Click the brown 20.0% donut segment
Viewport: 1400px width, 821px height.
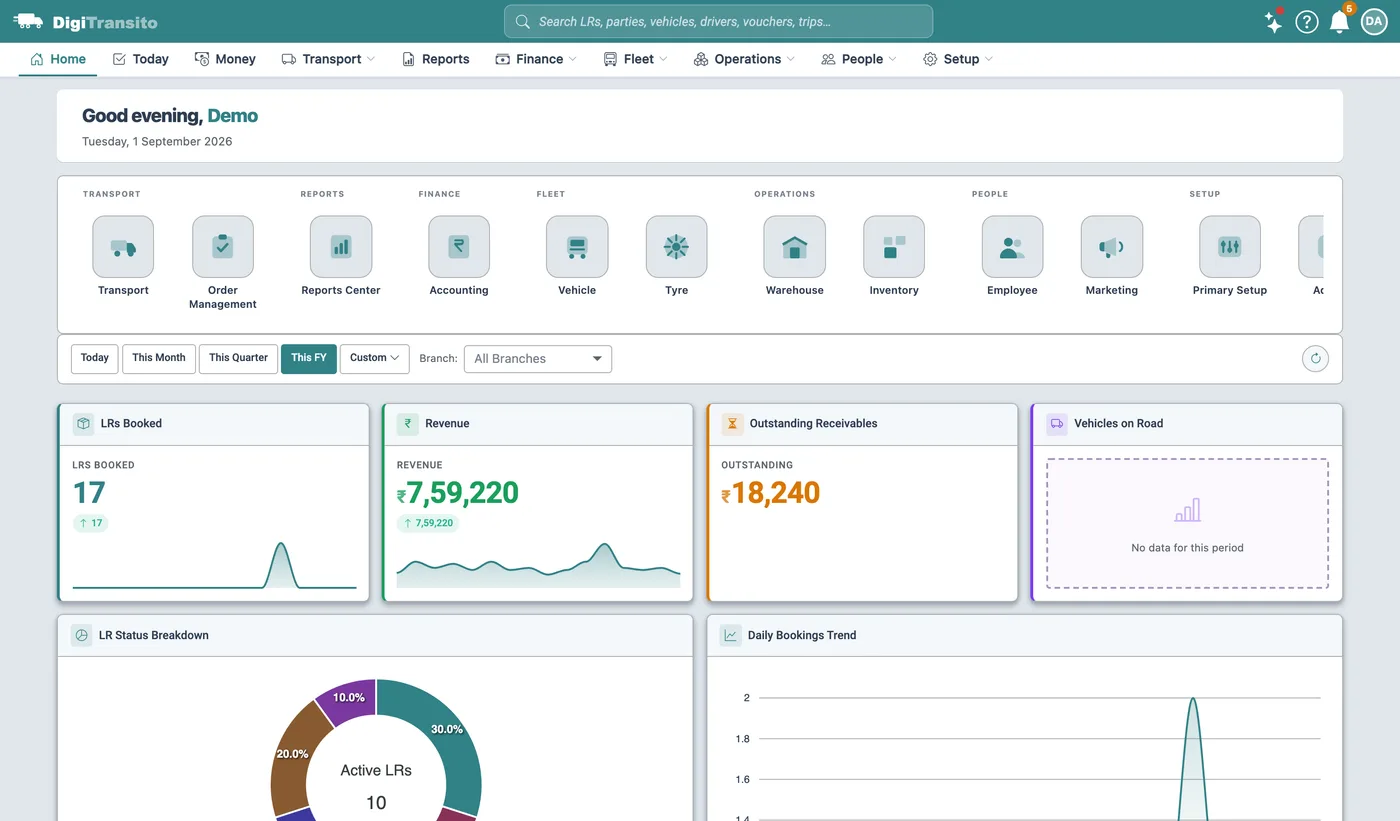tap(291, 755)
